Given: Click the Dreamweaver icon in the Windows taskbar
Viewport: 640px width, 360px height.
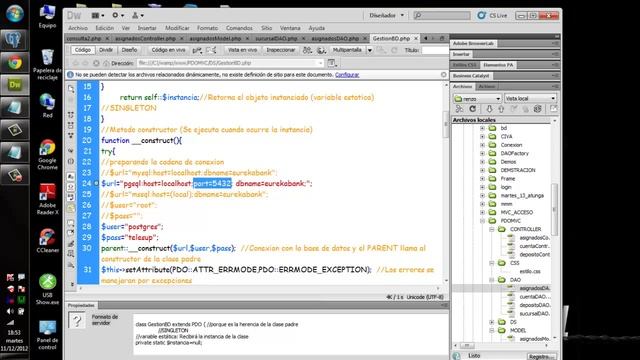Looking at the screenshot, I should [x=15, y=85].
